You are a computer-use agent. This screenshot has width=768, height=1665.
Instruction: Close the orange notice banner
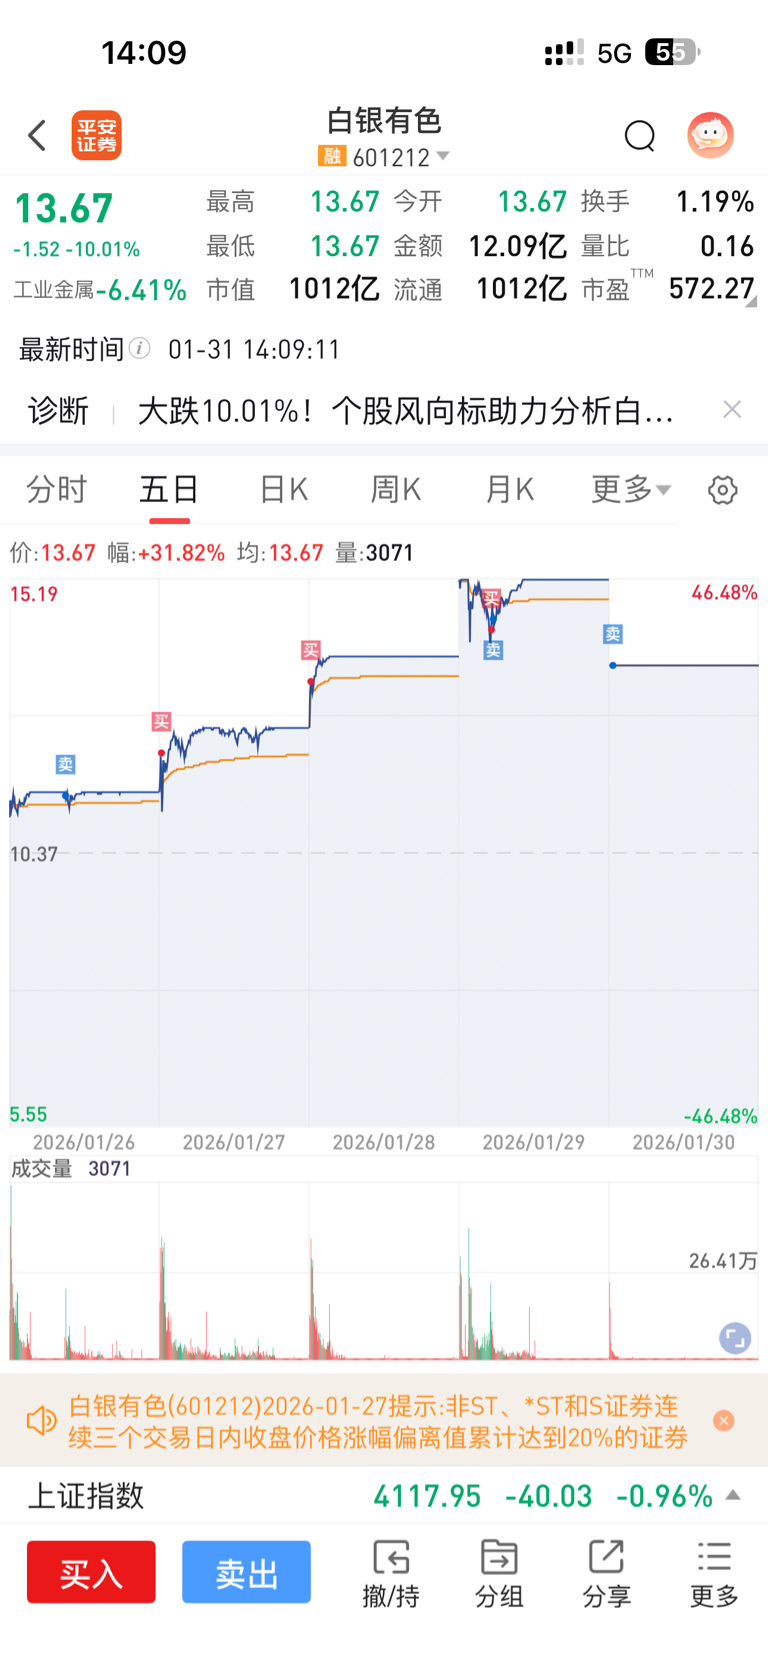[x=724, y=1420]
